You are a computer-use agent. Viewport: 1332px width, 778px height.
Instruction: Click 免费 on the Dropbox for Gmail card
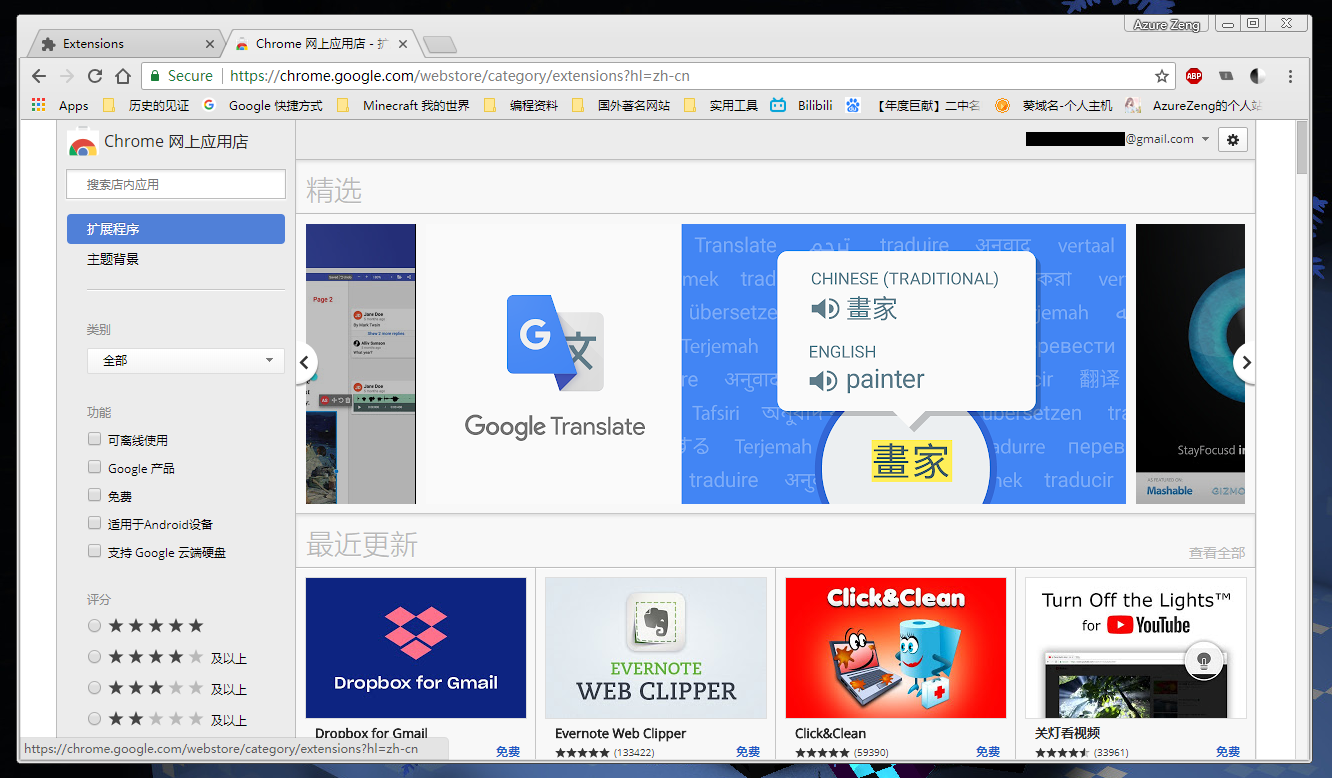click(x=508, y=751)
